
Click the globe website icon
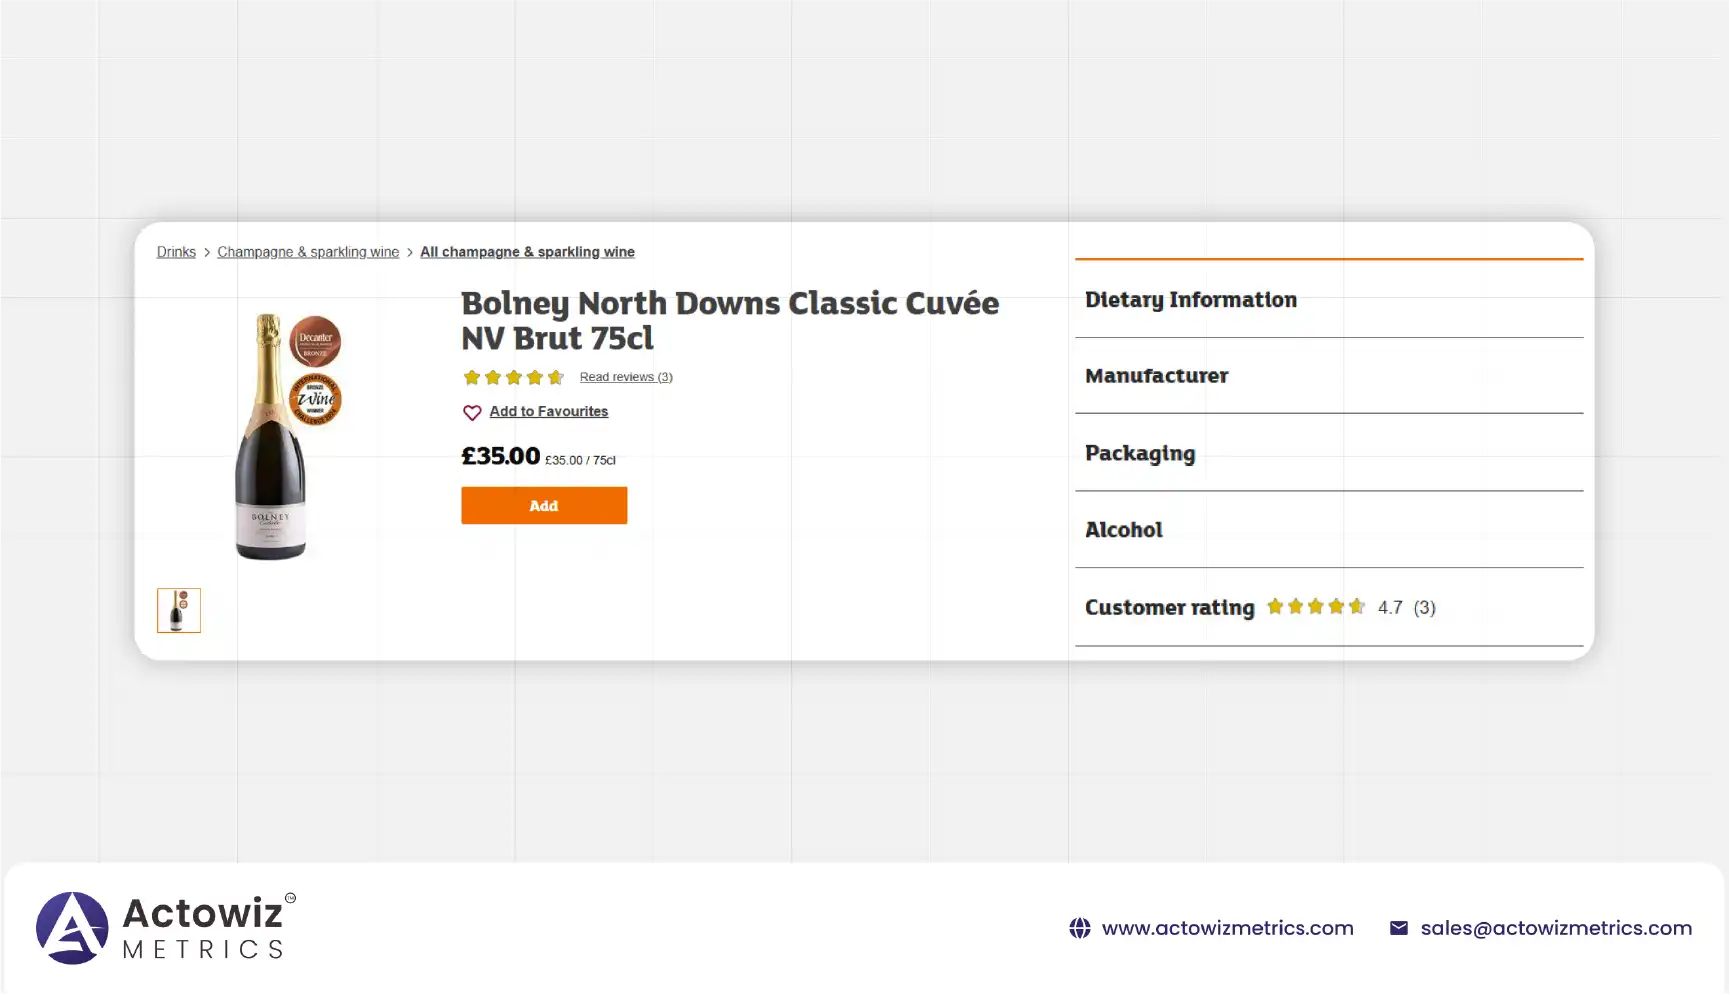[1080, 928]
